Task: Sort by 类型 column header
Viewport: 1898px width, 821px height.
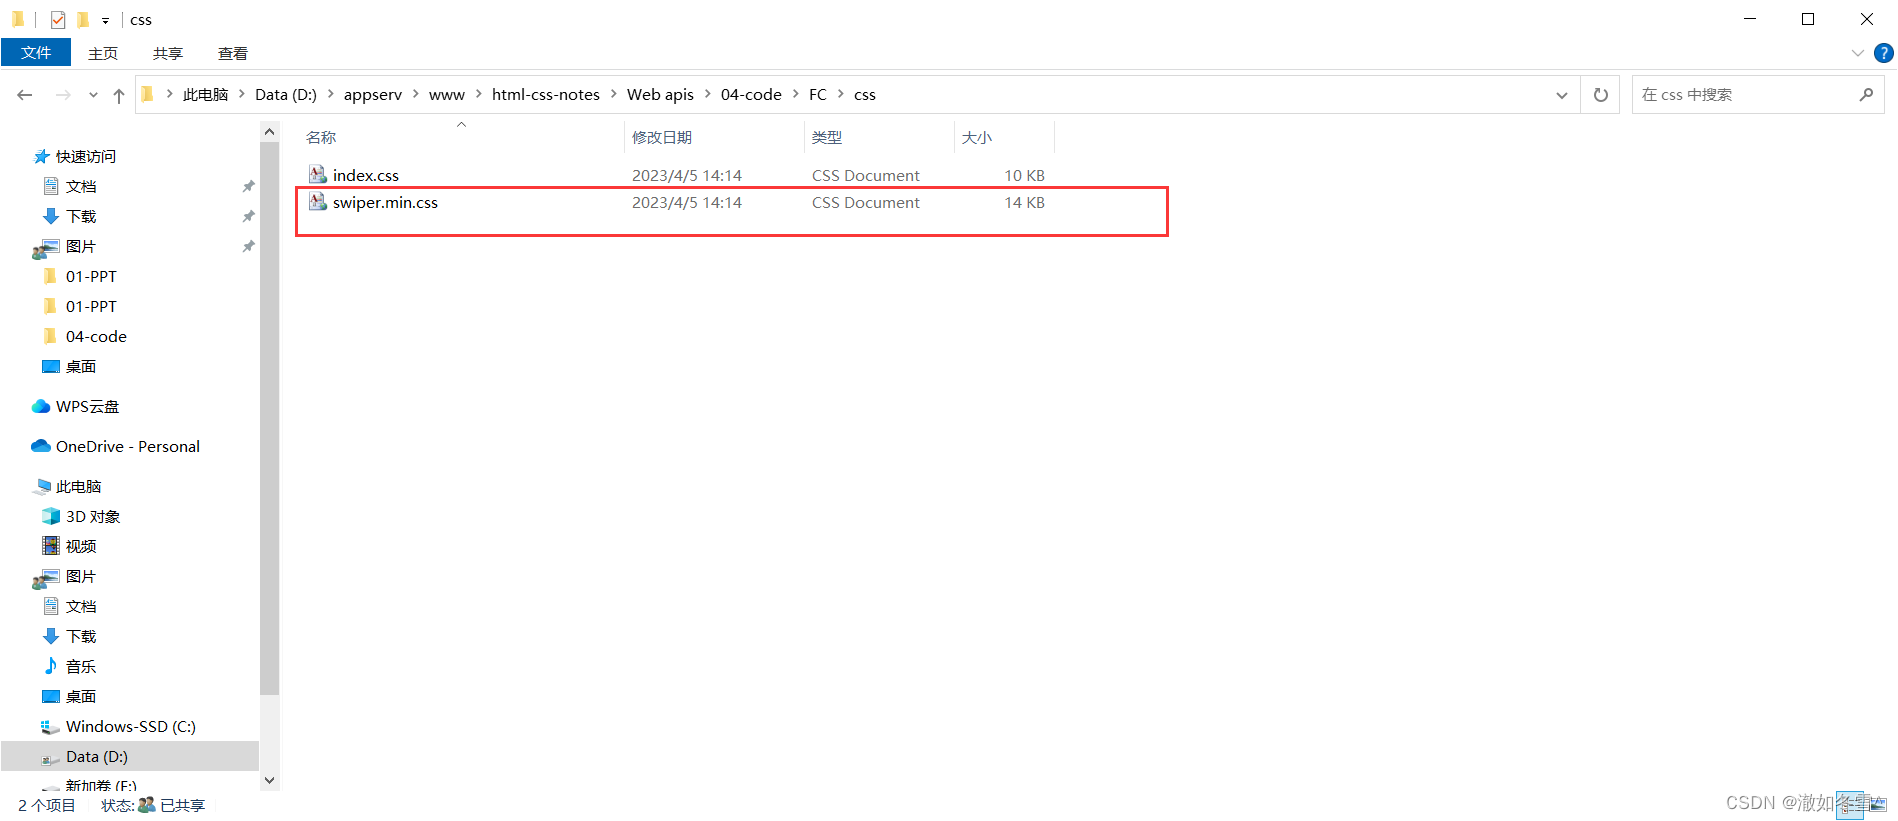Action: tap(827, 137)
